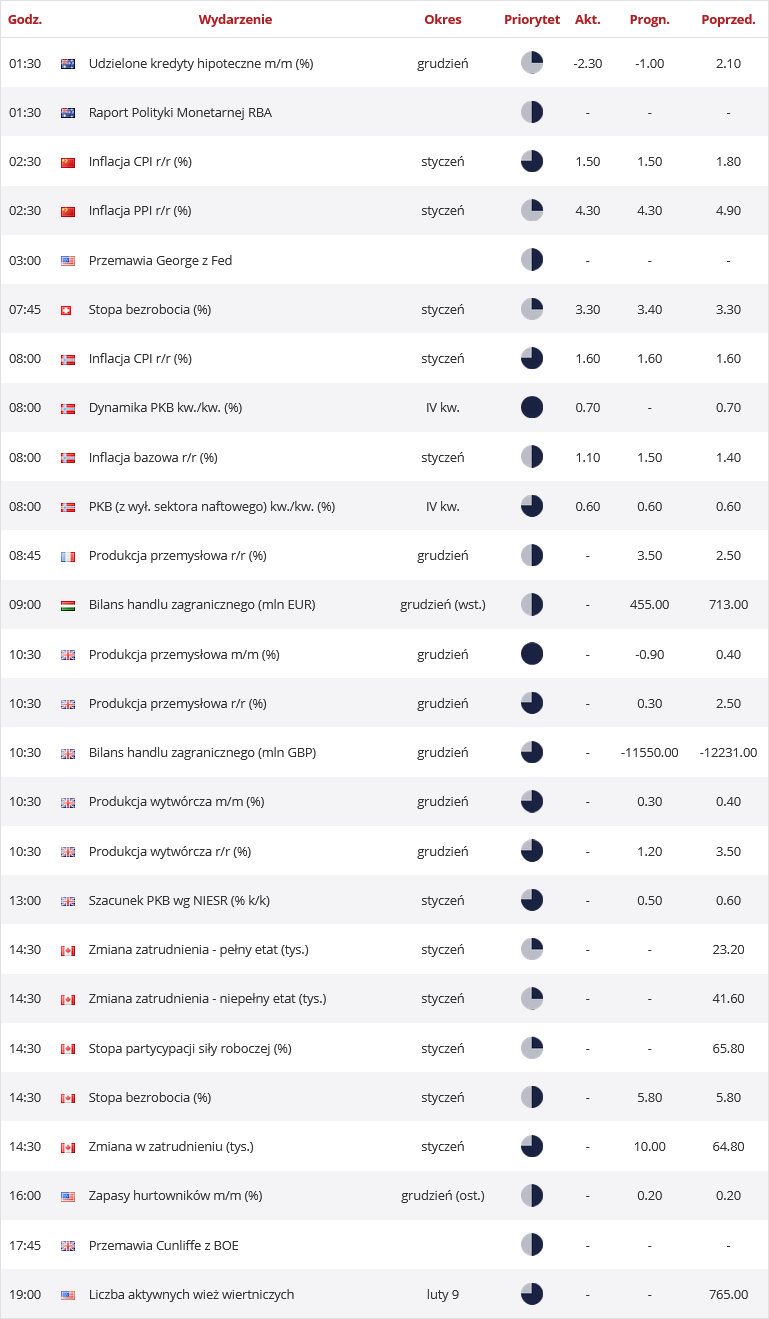Click the Okres column header
This screenshot has width=769, height=1319.
(443, 19)
